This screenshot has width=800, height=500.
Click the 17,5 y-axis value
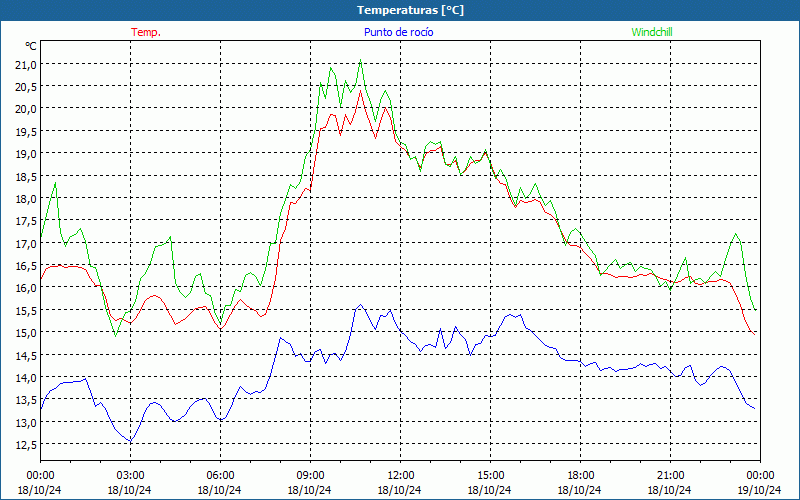click(27, 221)
